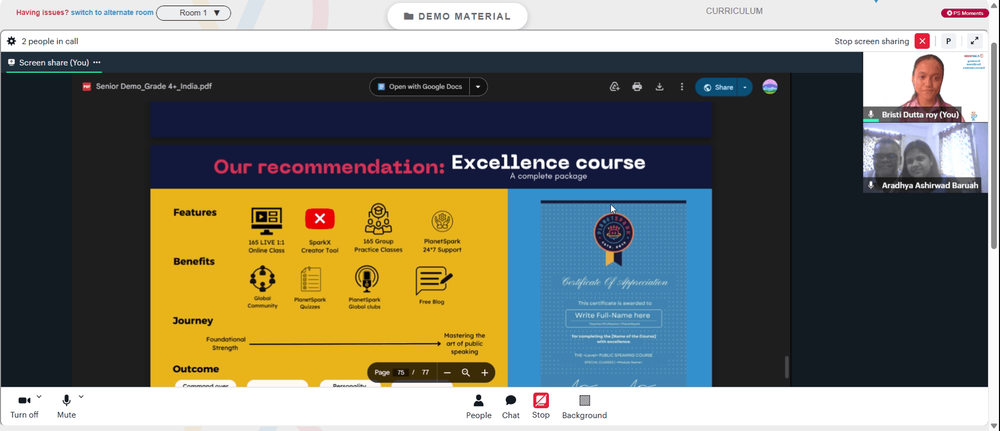The image size is (1000, 431).
Task: Open the CURRICULUM tab
Action: click(734, 11)
